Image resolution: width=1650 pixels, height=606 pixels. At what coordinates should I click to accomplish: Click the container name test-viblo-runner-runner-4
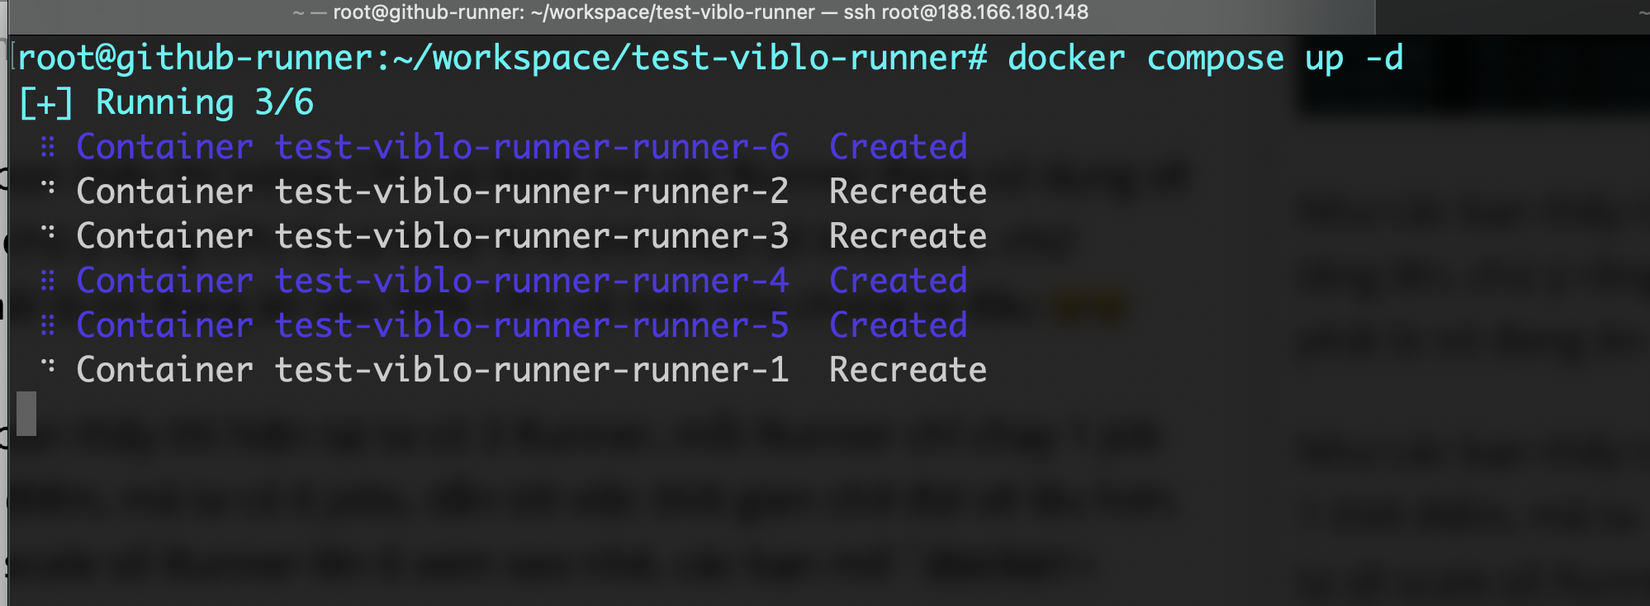point(531,281)
